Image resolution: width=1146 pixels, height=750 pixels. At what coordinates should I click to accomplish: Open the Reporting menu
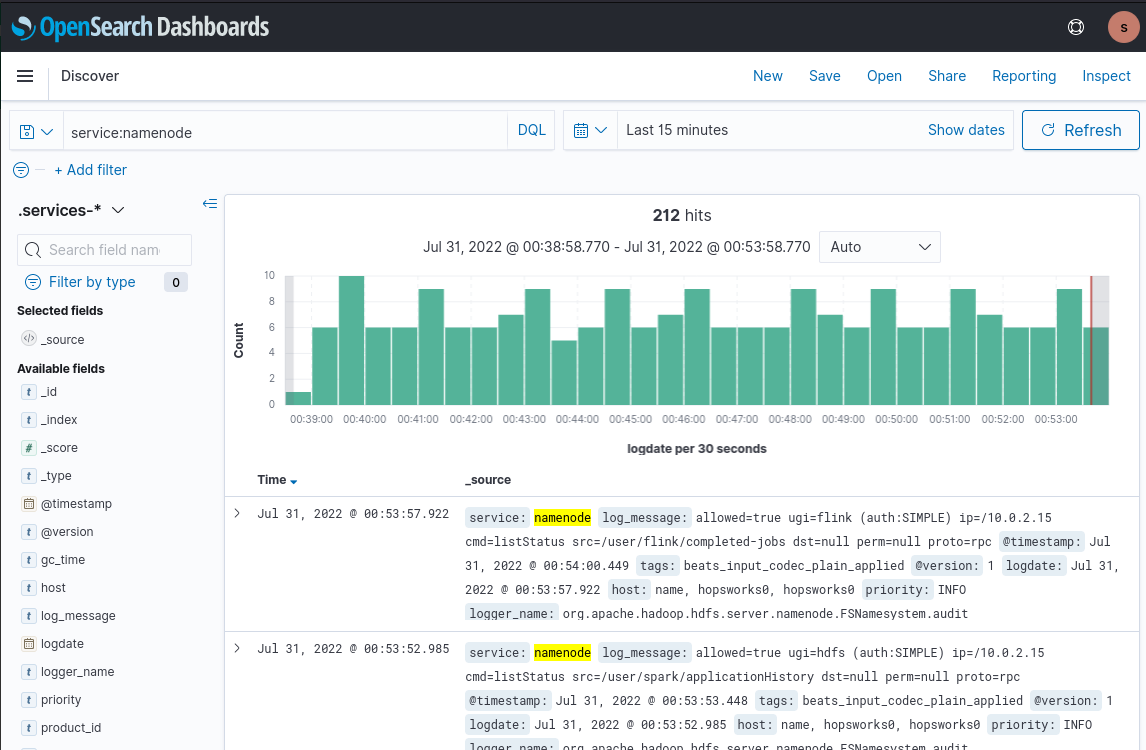point(1024,76)
